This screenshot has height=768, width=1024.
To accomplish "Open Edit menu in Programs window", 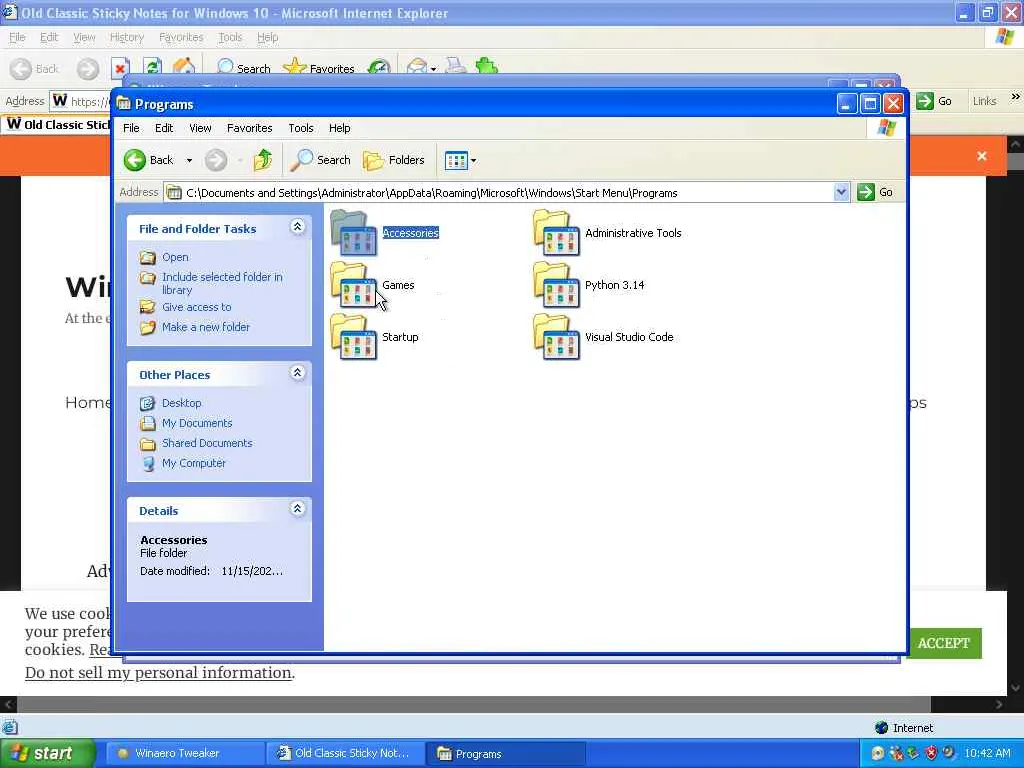I will [x=164, y=128].
